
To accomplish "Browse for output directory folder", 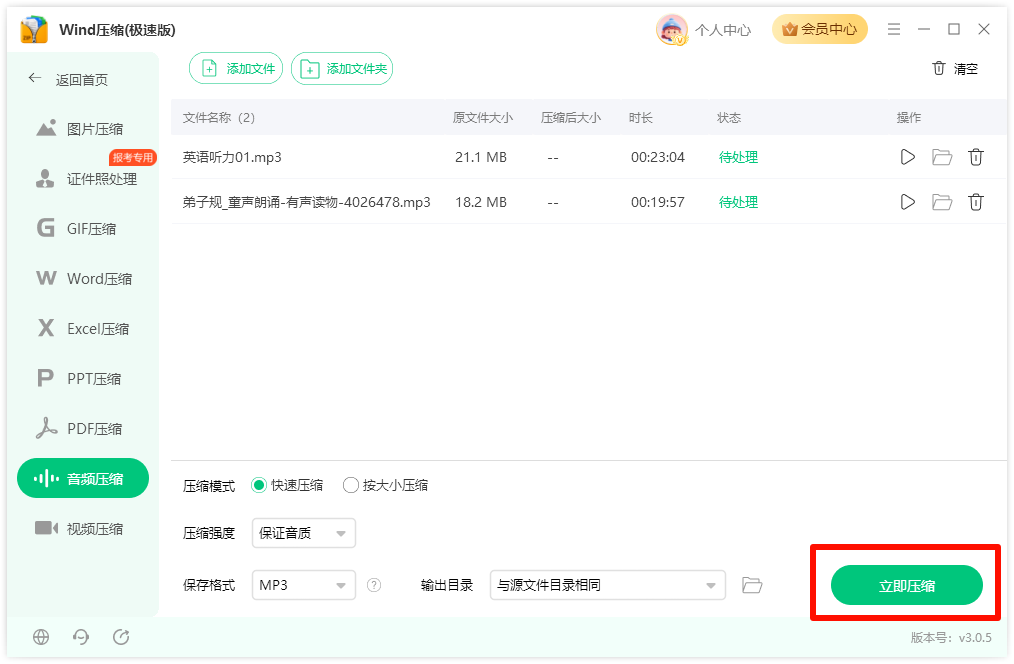I will click(x=751, y=585).
